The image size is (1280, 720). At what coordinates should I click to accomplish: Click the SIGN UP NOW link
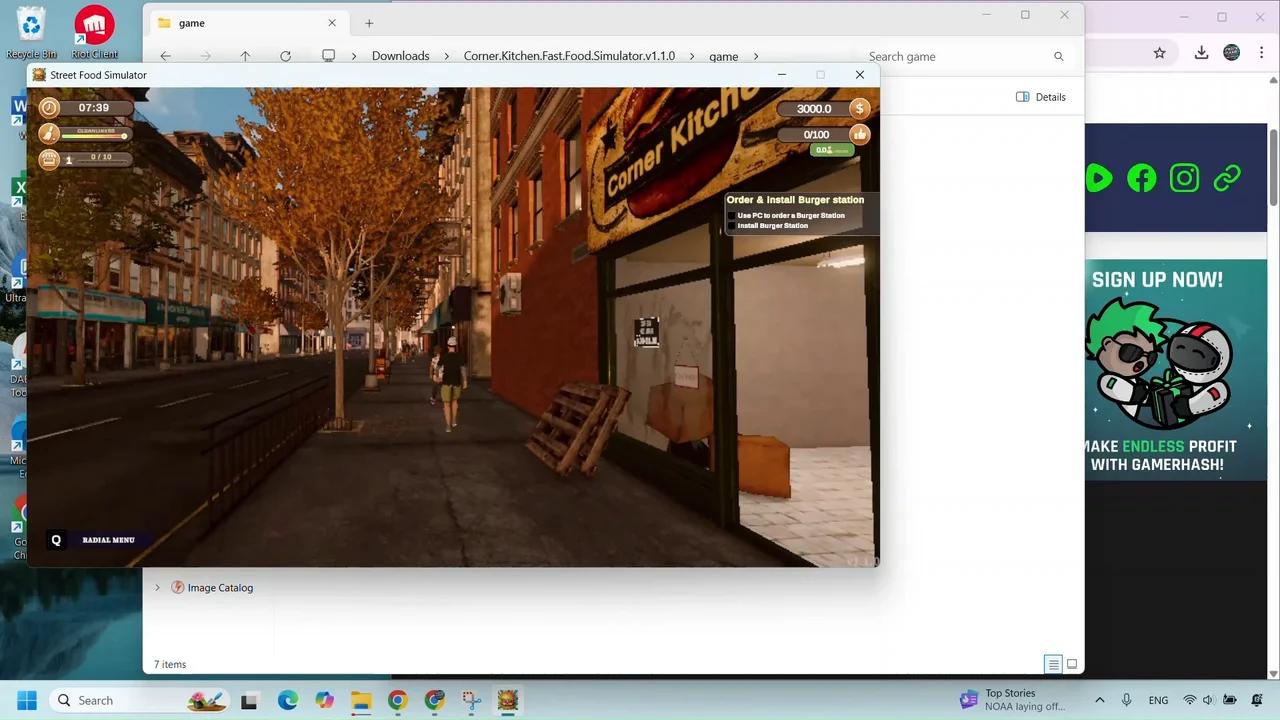(x=1157, y=279)
